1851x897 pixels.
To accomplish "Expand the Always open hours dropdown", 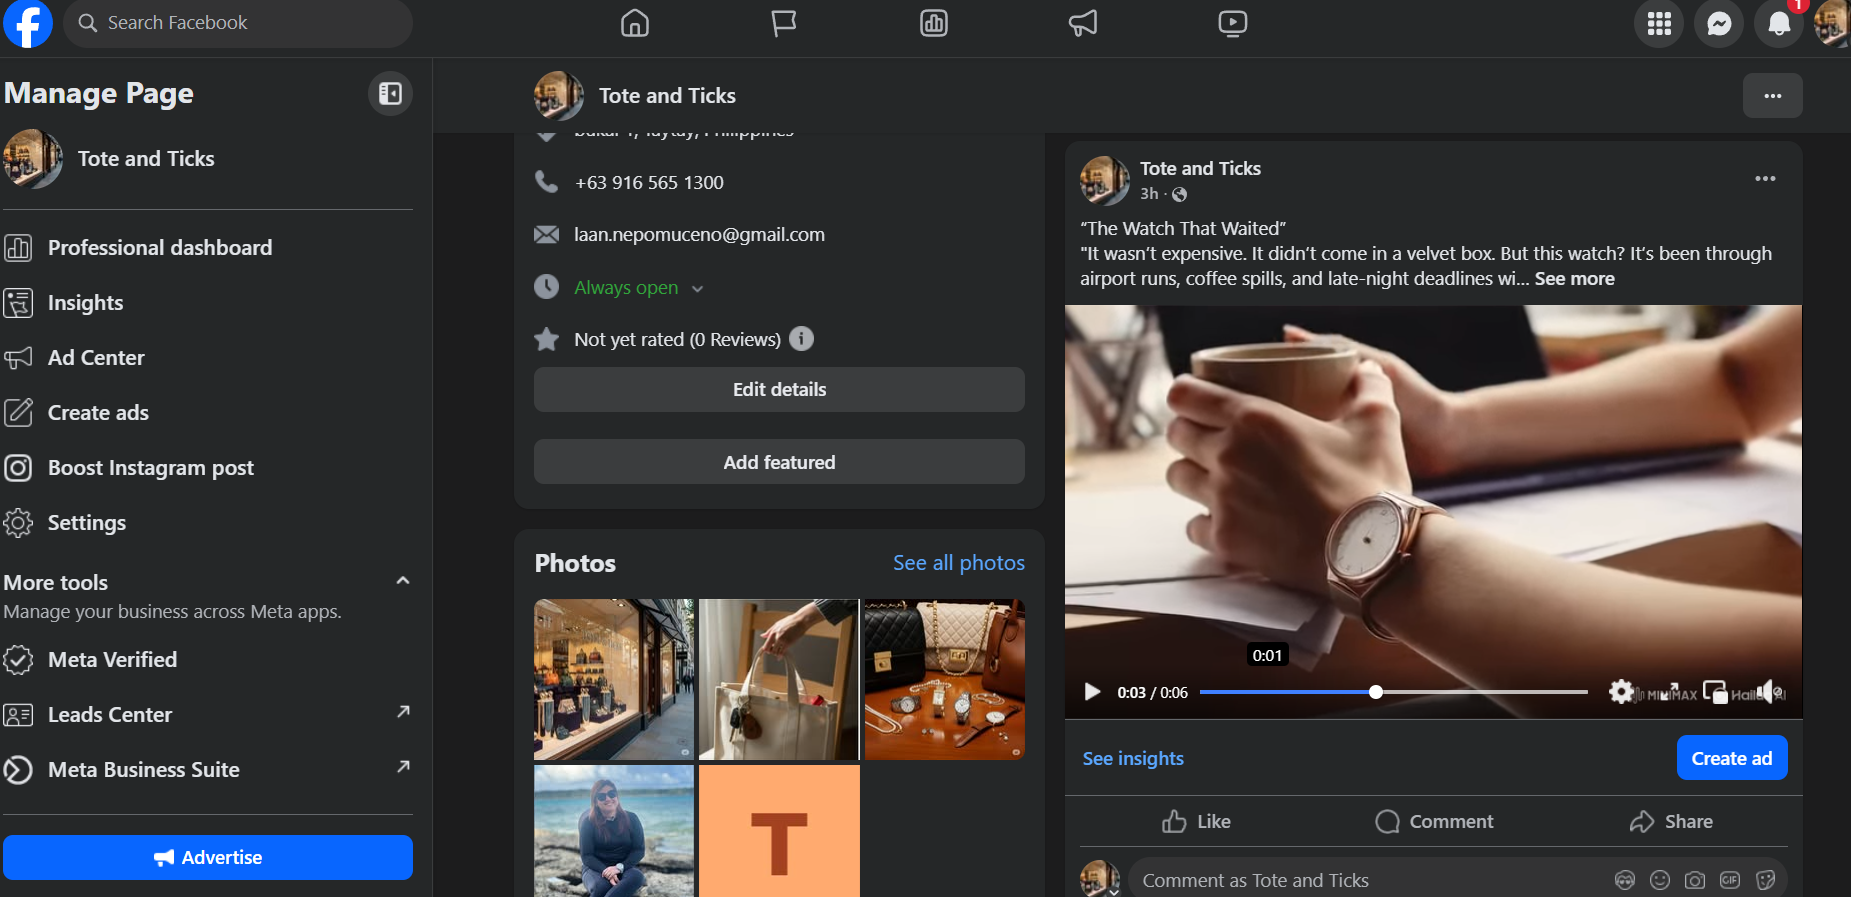I will point(697,289).
